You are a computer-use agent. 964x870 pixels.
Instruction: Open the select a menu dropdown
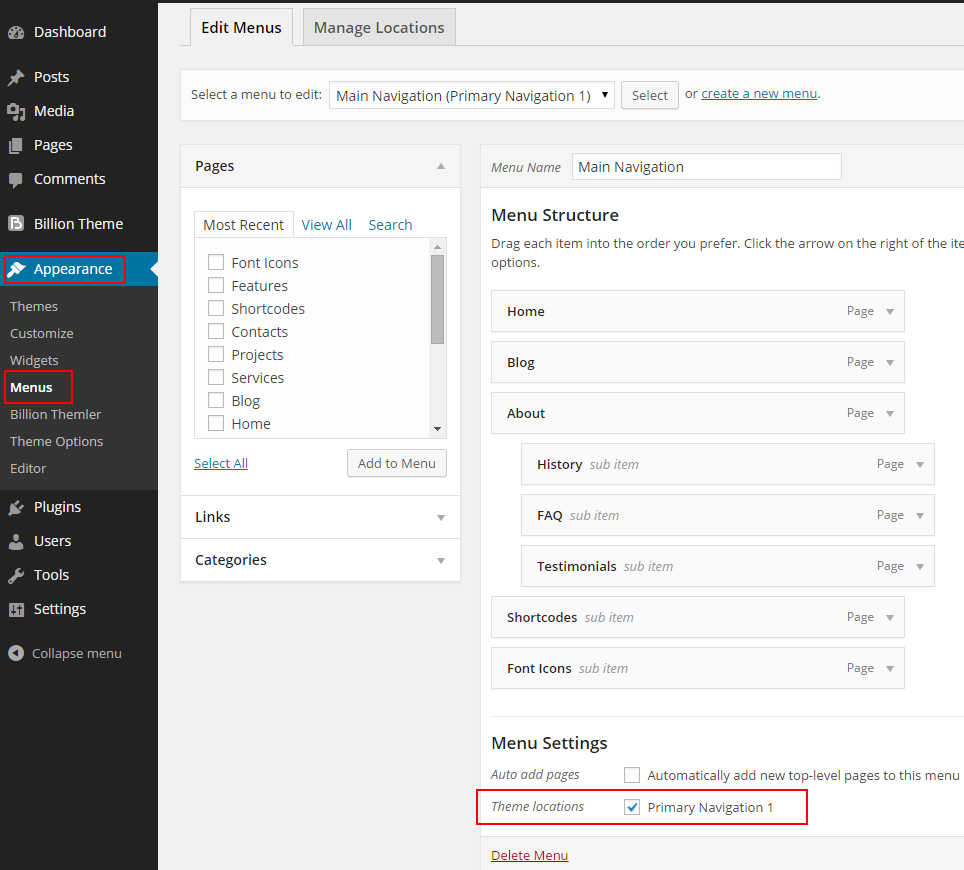click(472, 95)
